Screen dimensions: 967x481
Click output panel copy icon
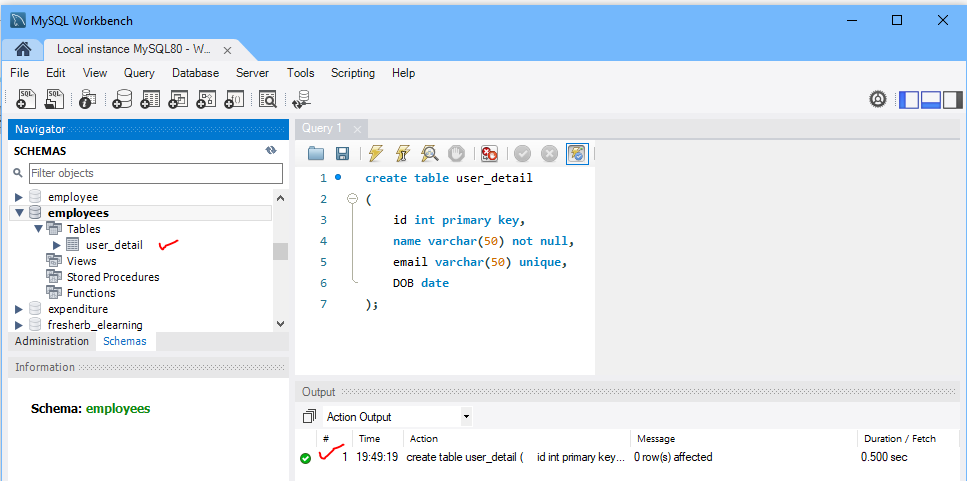pos(309,417)
